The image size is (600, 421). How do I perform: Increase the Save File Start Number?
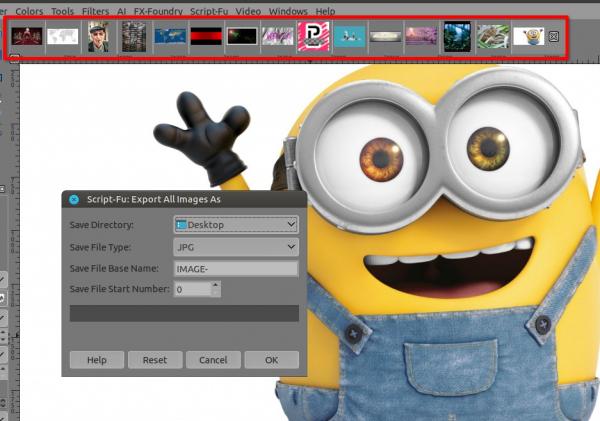coord(216,285)
